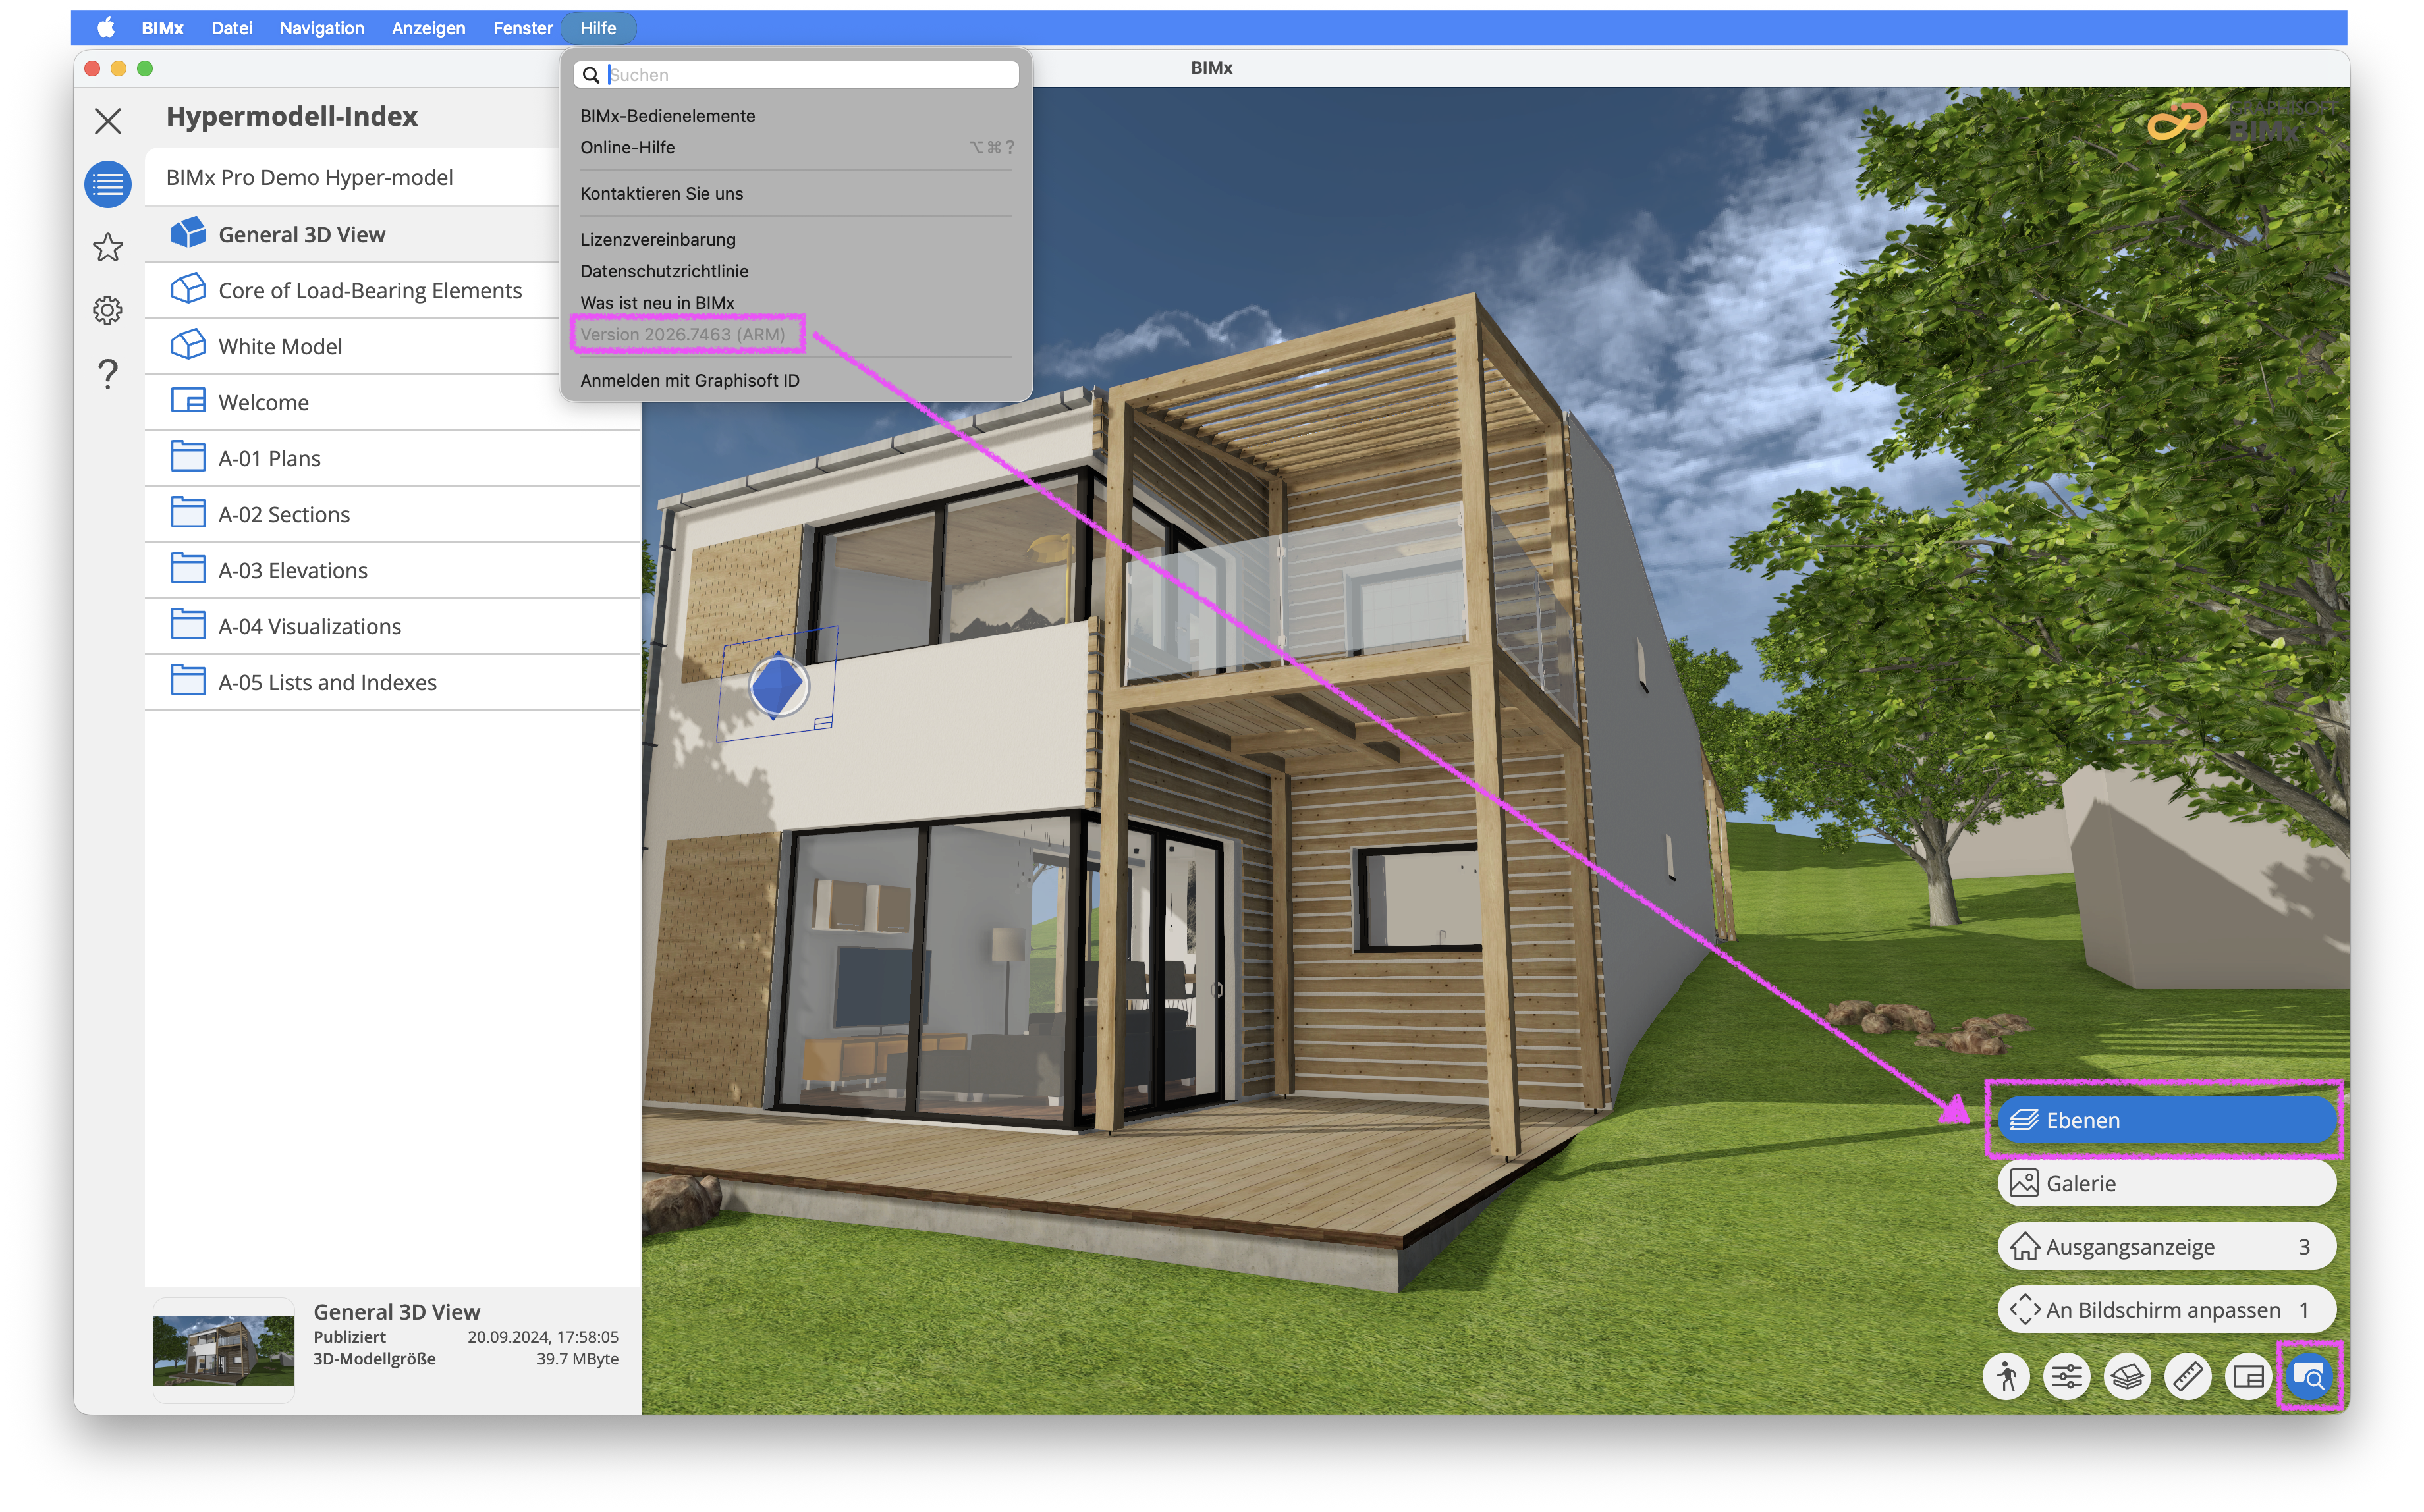Open the sliders settings icon in bottom toolbar

click(x=2066, y=1377)
